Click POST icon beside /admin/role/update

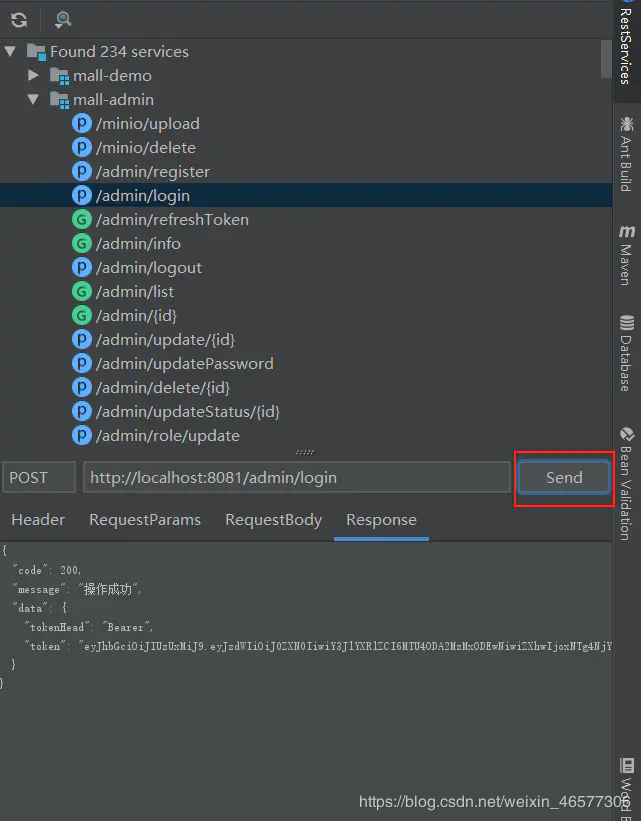[81, 436]
